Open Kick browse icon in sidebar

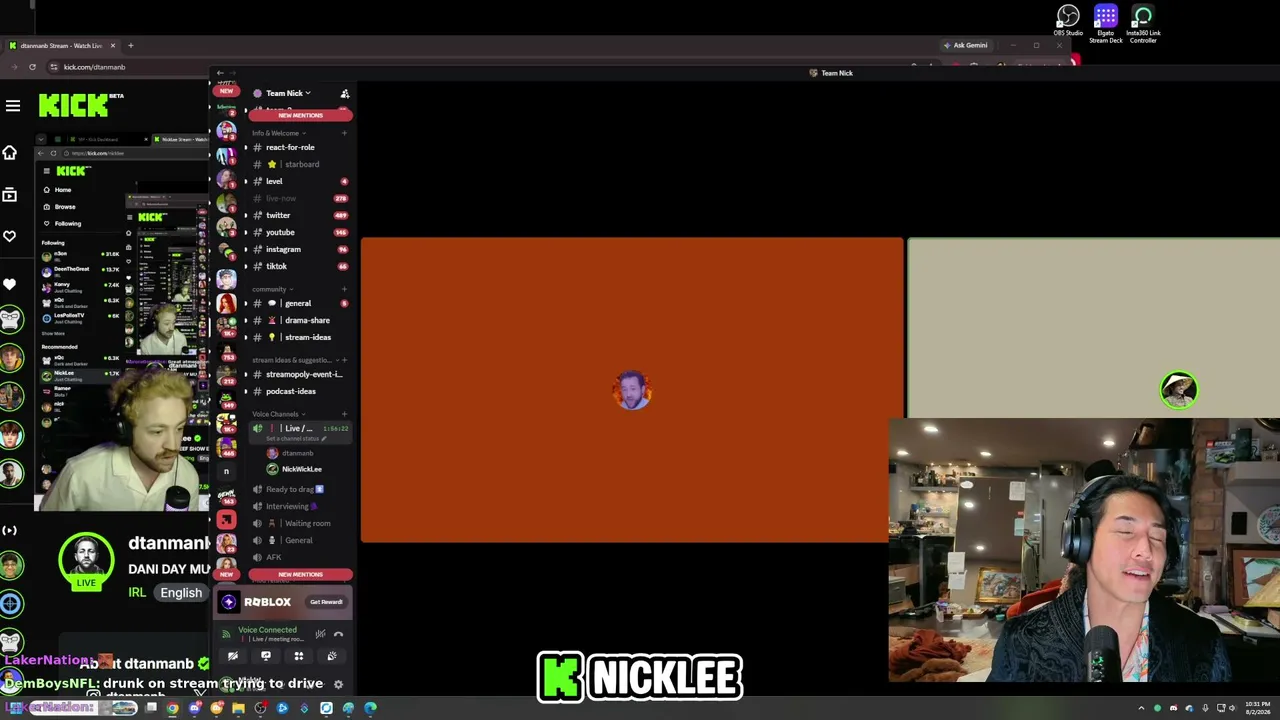pos(10,195)
